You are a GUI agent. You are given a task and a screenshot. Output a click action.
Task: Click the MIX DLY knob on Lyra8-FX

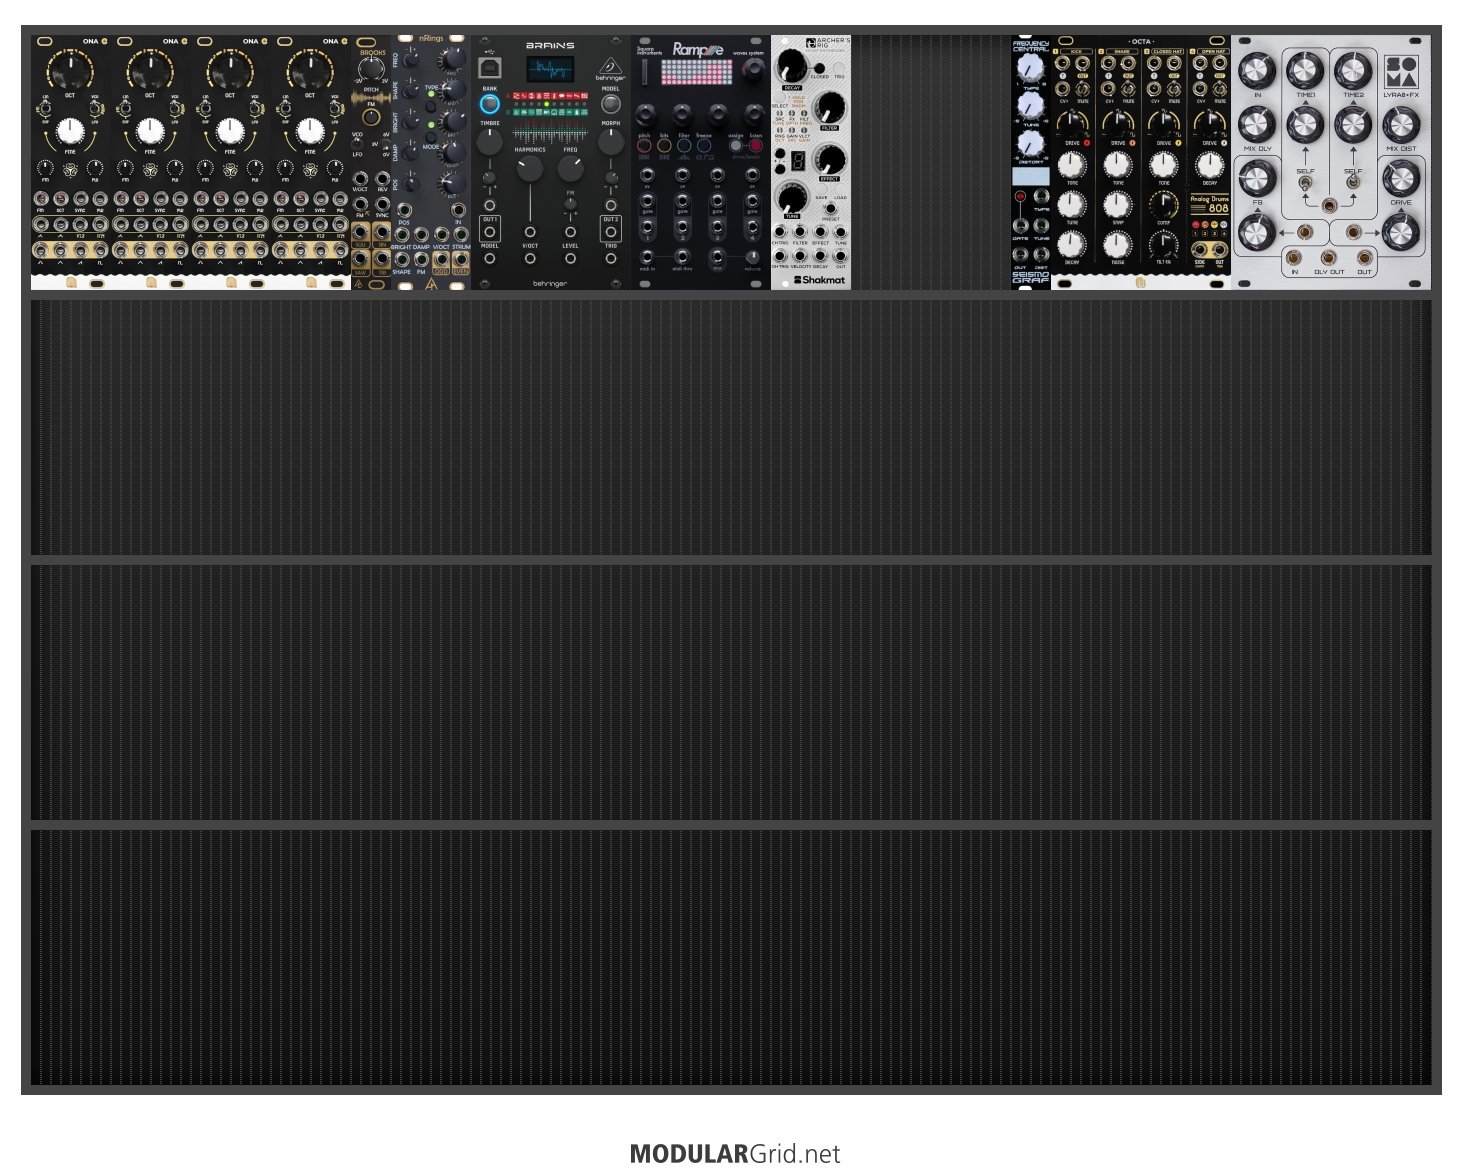click(1257, 125)
